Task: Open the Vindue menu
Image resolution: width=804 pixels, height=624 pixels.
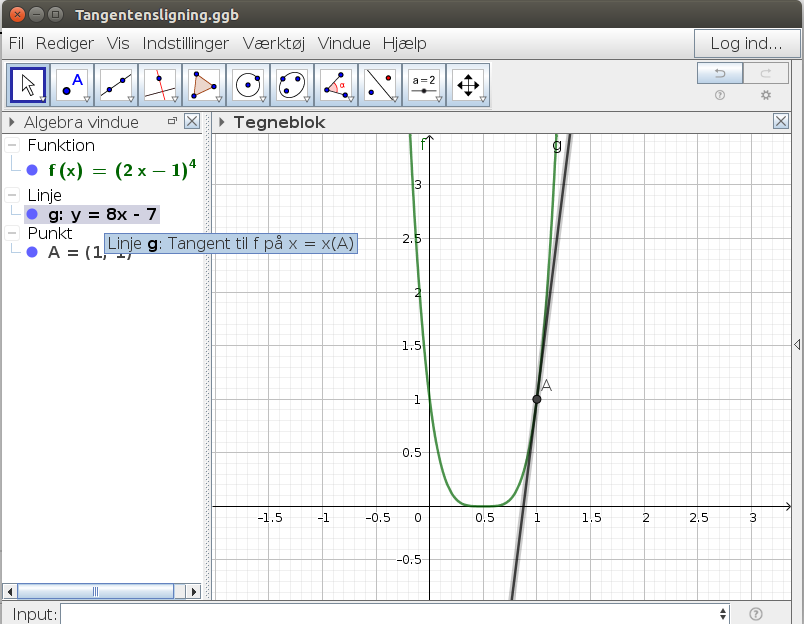Action: pos(344,44)
